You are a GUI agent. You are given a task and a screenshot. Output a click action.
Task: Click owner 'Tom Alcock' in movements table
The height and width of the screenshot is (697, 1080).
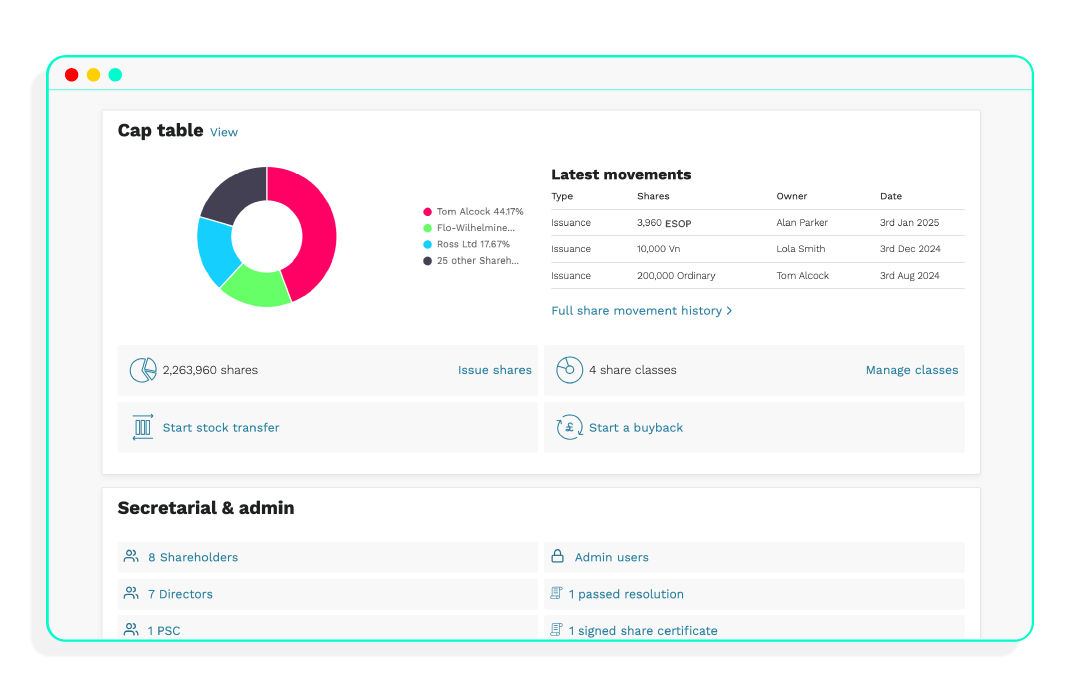(x=802, y=275)
